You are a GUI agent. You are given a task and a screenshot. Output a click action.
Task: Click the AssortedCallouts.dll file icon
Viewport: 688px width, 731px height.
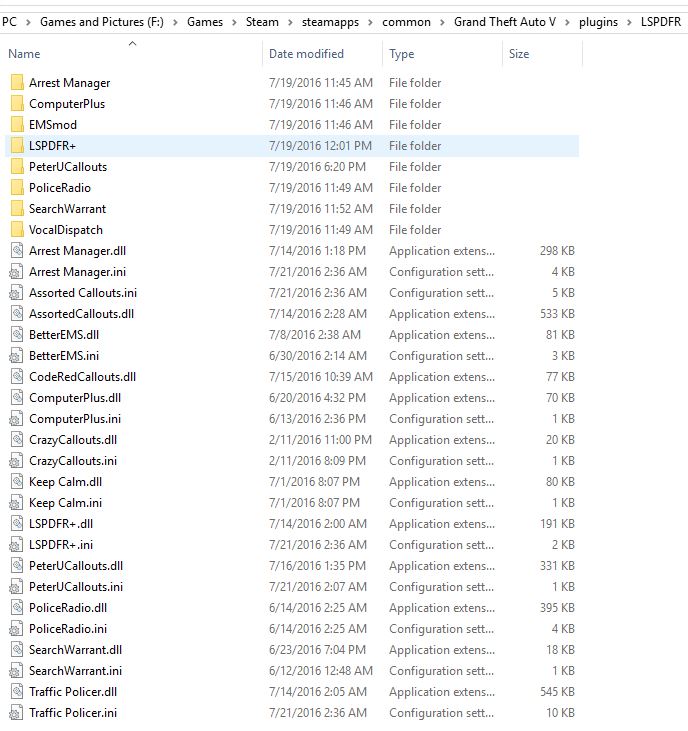point(17,313)
